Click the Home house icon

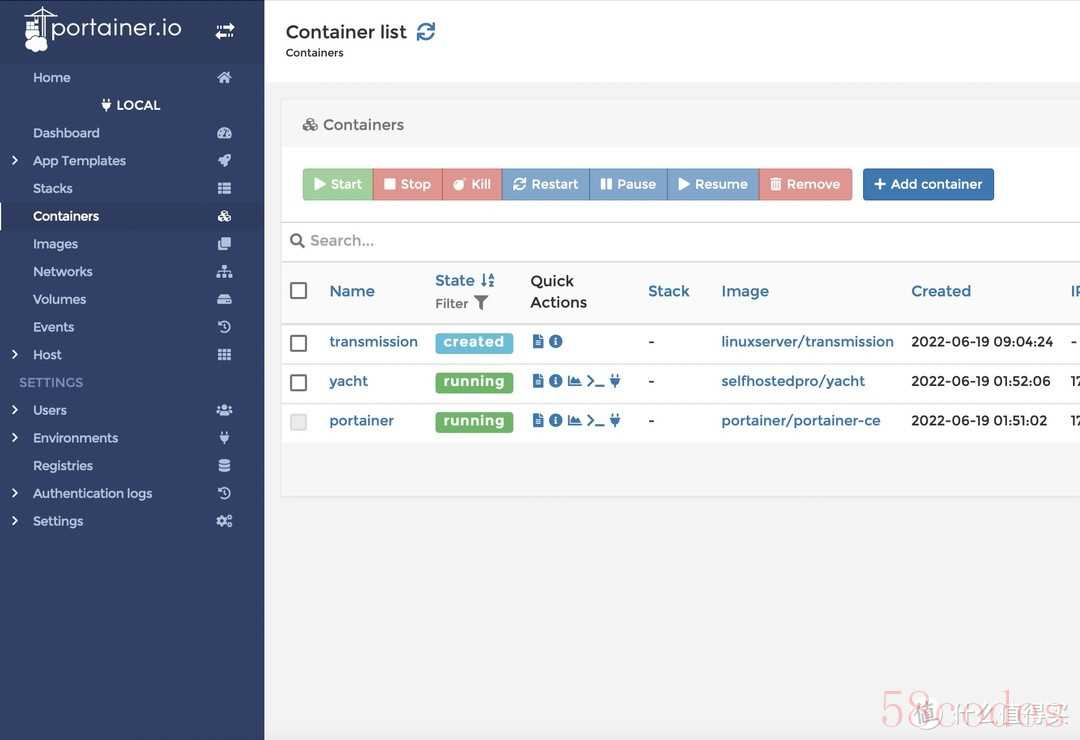point(225,77)
